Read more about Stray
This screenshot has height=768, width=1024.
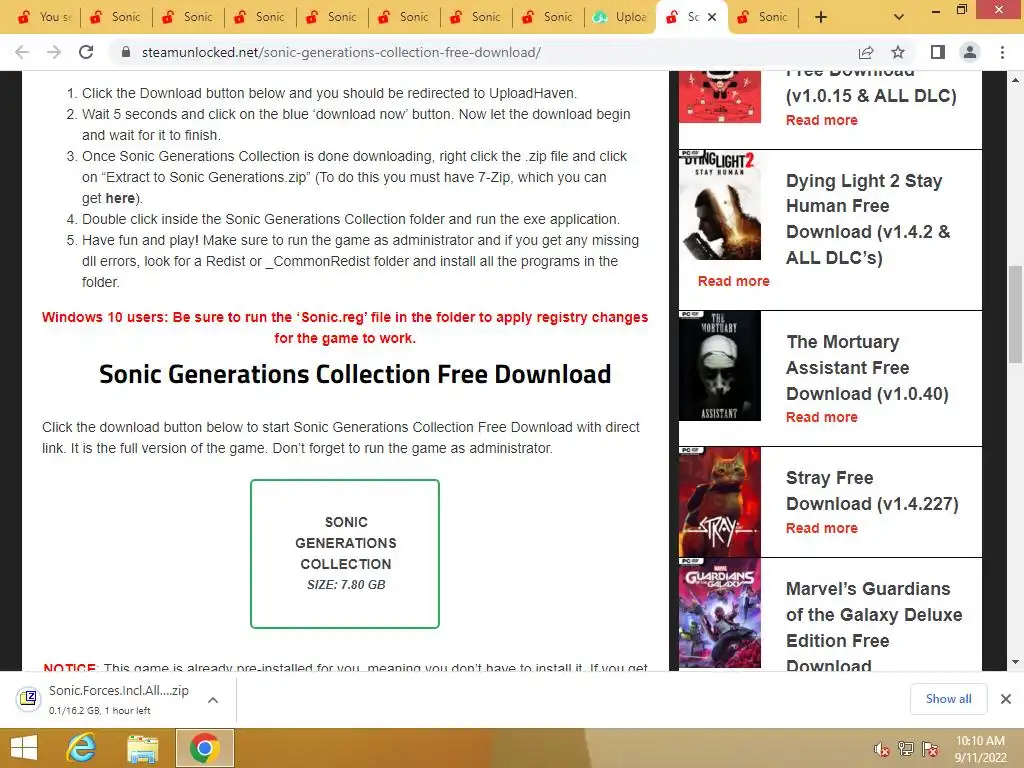(x=822, y=528)
